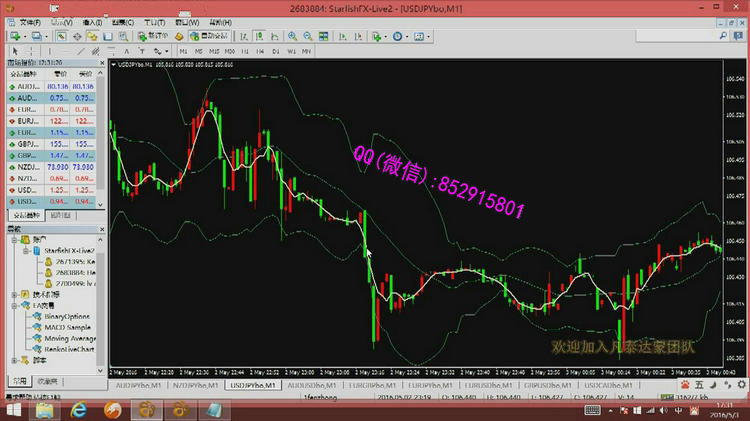This screenshot has height=421, width=750.
Task: Open the dropdown arrow beside New Chart
Action: point(23,36)
